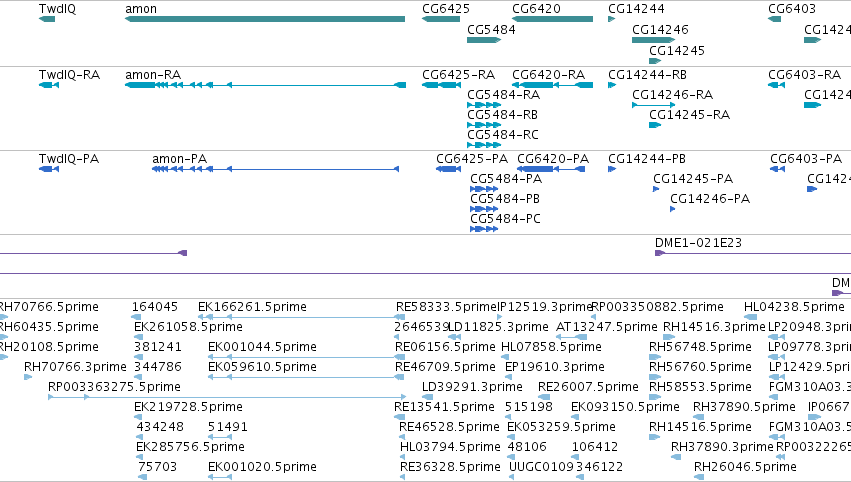Select the EK261058.5prime EST label
851x482 pixels.
pyautogui.click(x=188, y=327)
